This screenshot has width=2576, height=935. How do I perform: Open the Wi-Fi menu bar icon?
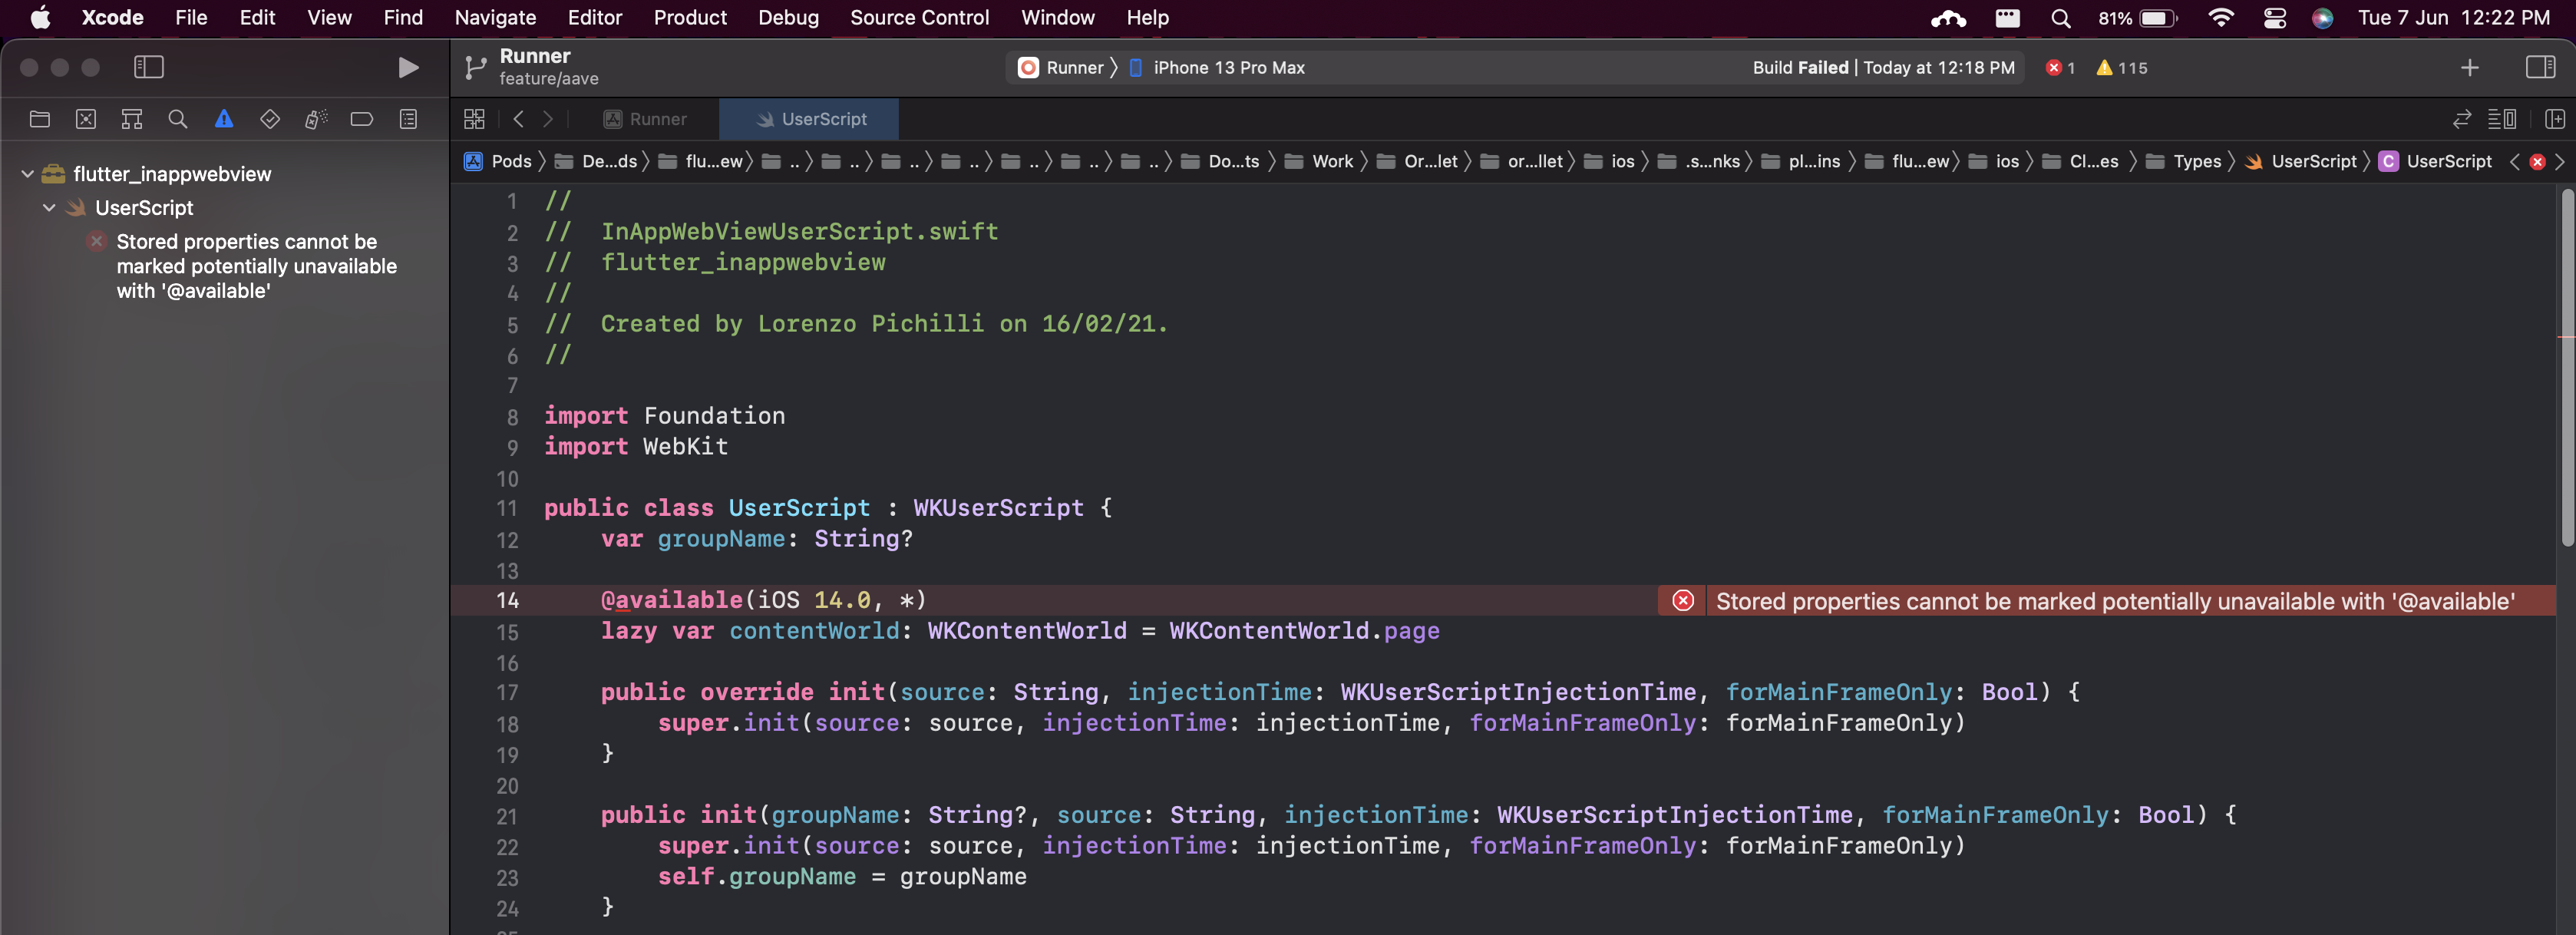[x=2221, y=17]
